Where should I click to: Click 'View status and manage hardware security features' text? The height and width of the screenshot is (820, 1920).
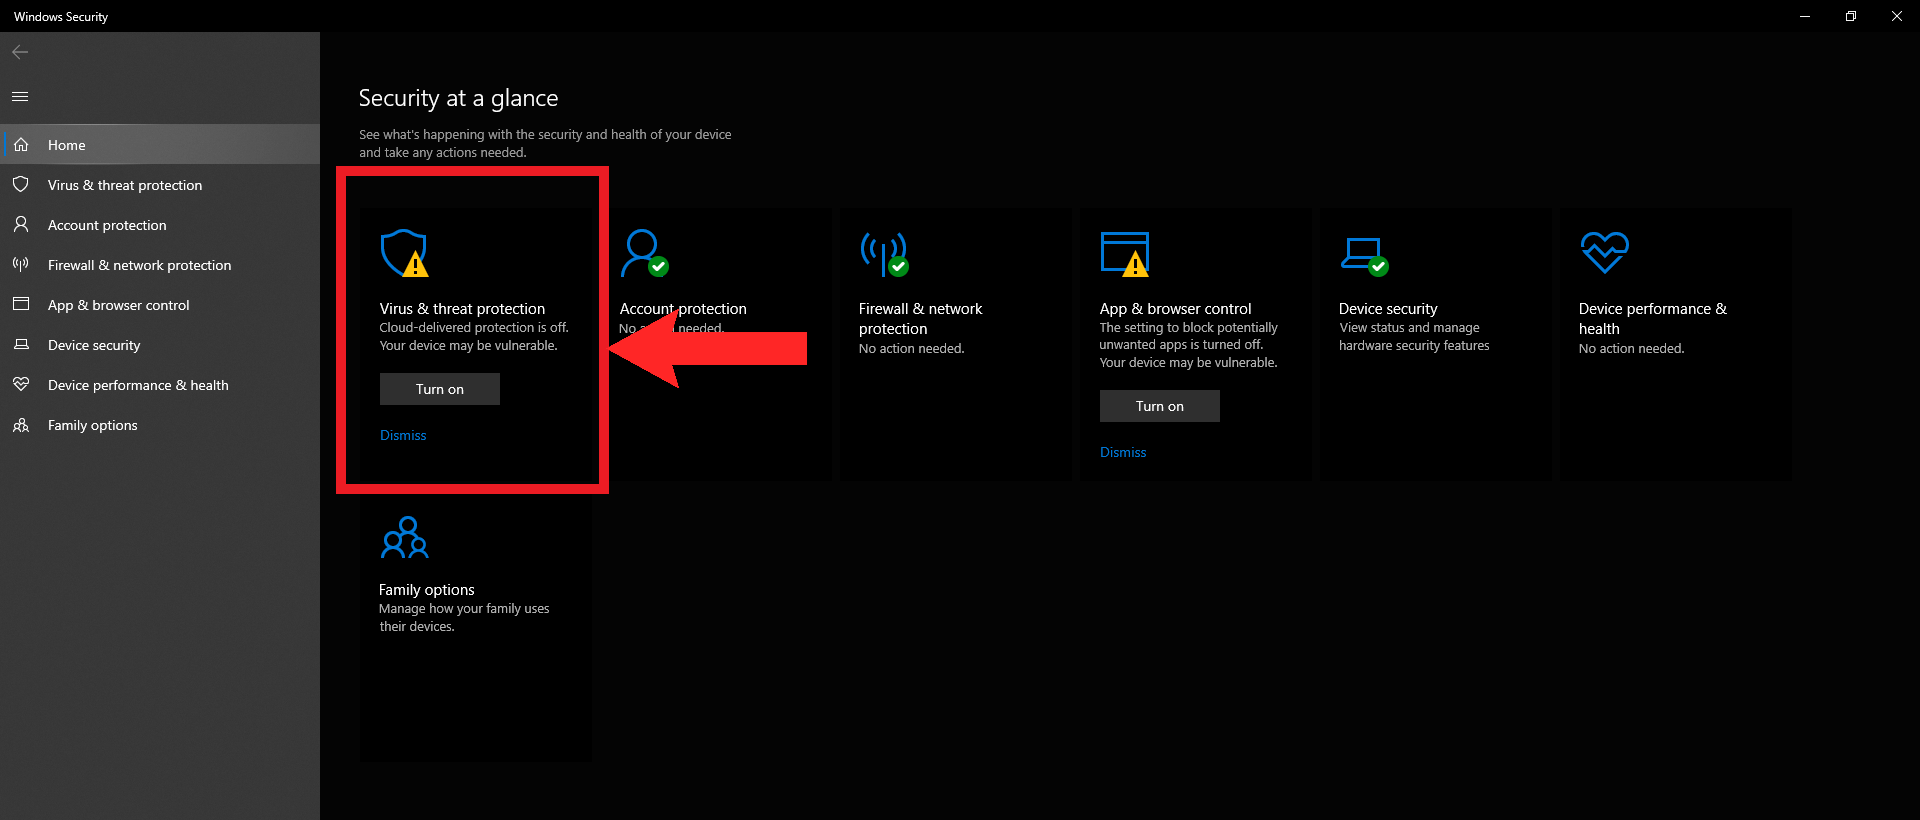click(1414, 337)
